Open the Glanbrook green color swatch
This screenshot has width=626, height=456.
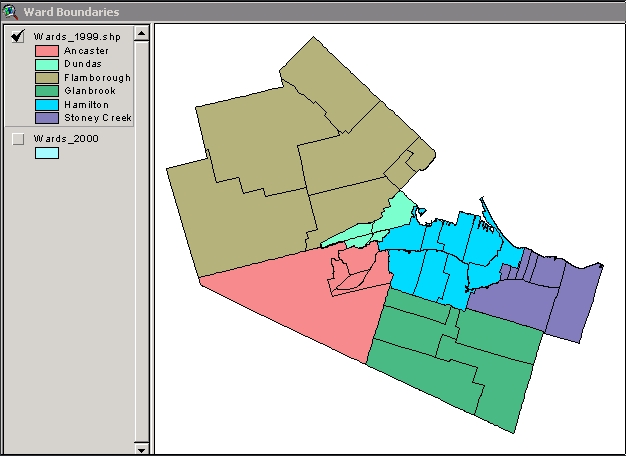point(47,91)
